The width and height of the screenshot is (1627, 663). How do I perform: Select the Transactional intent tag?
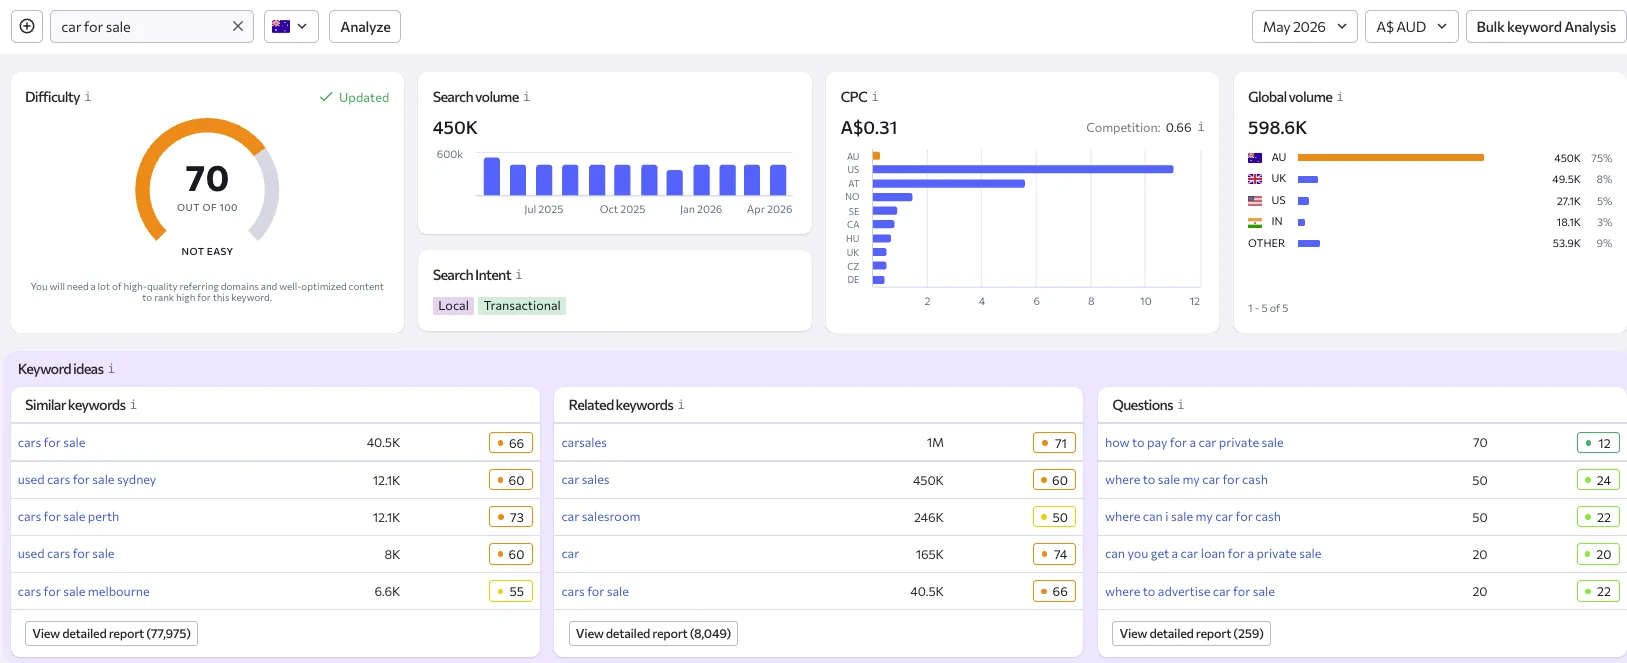click(x=522, y=306)
